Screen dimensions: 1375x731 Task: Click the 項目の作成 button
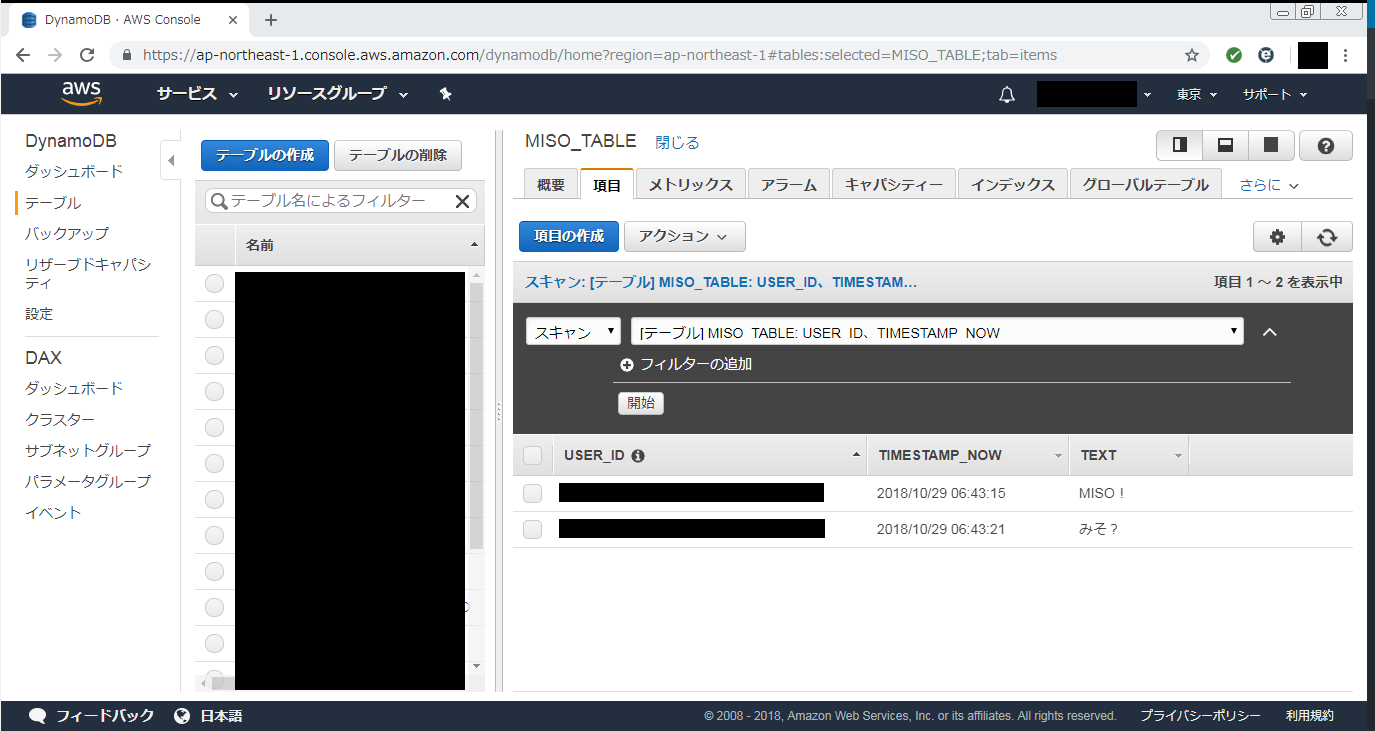(x=568, y=236)
